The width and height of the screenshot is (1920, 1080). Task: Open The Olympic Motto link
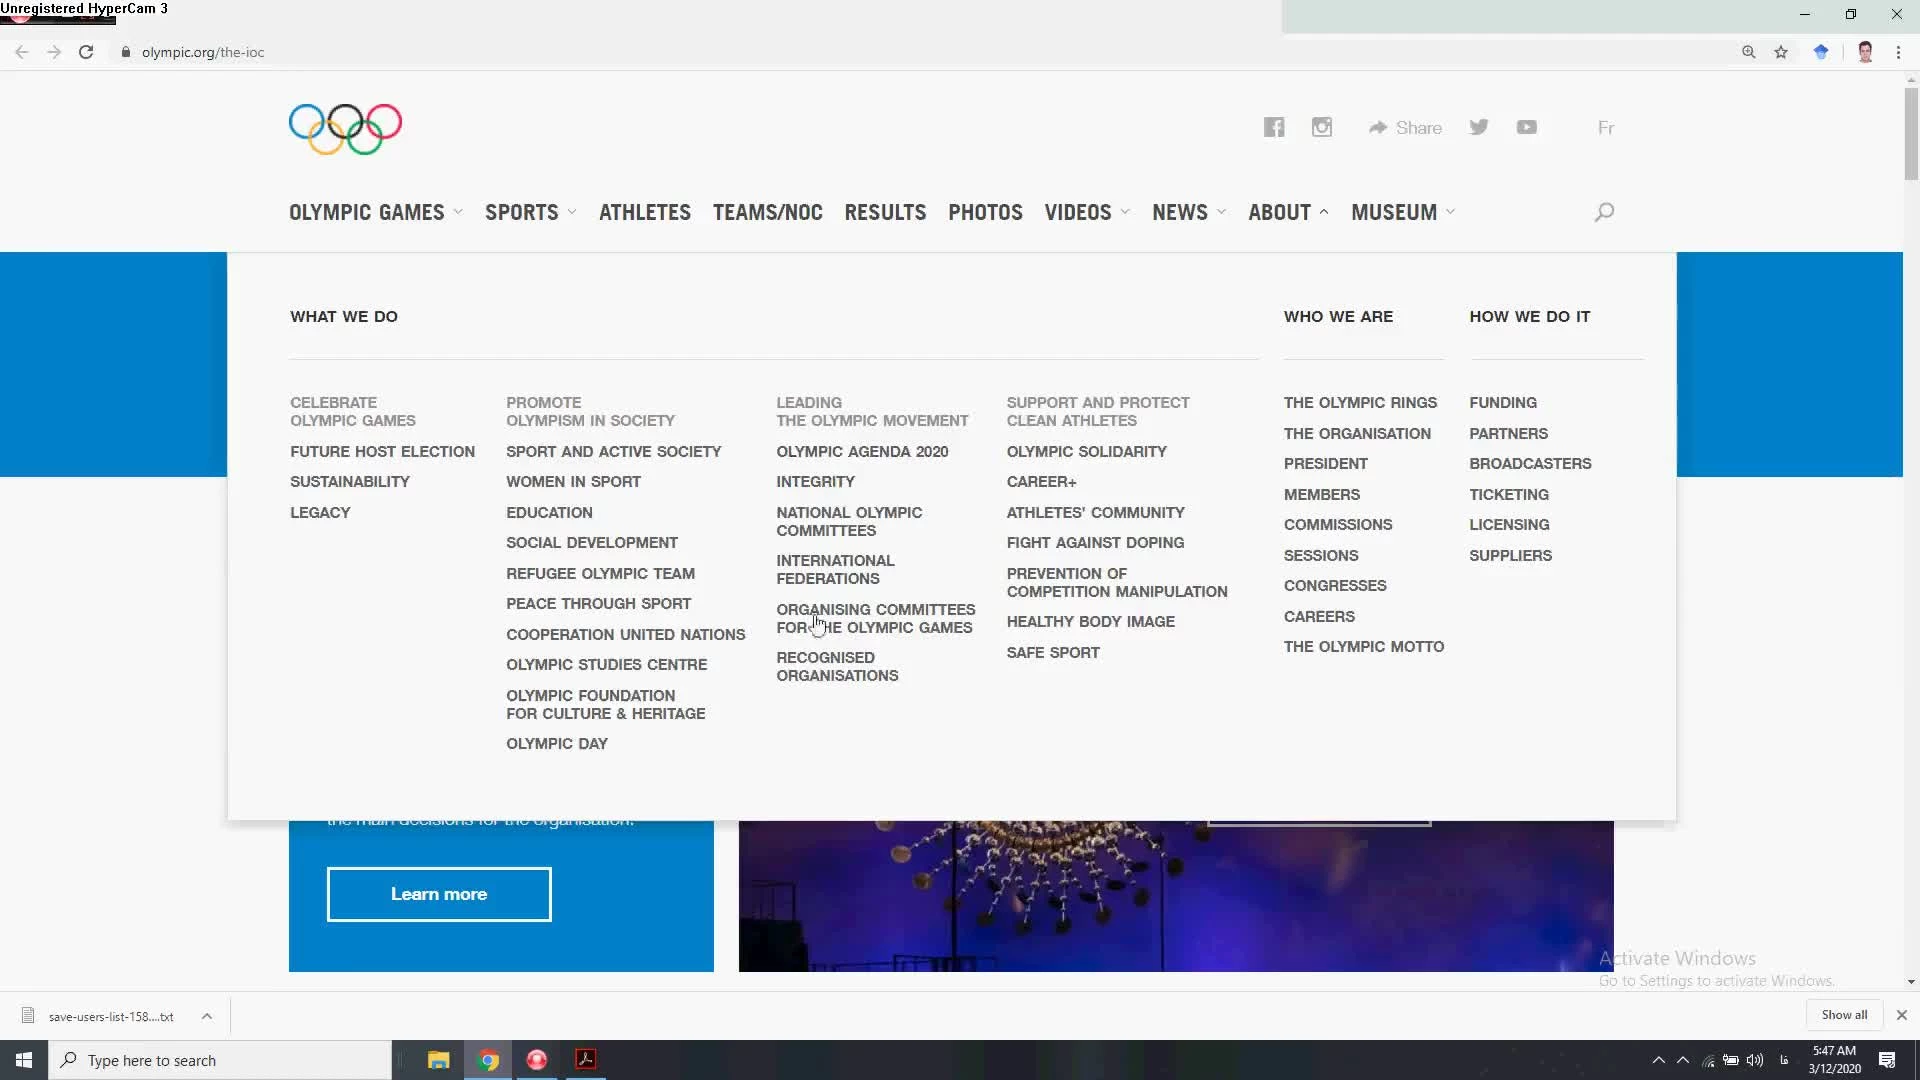pyautogui.click(x=1364, y=646)
